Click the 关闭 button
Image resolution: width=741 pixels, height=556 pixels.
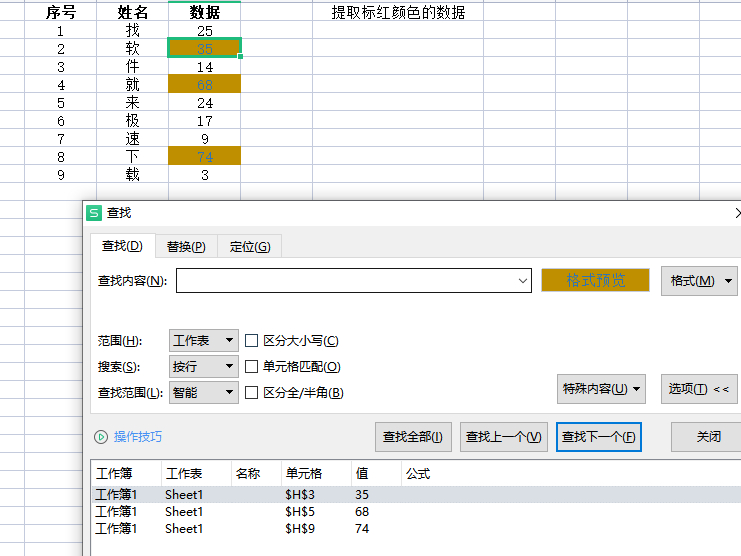707,437
